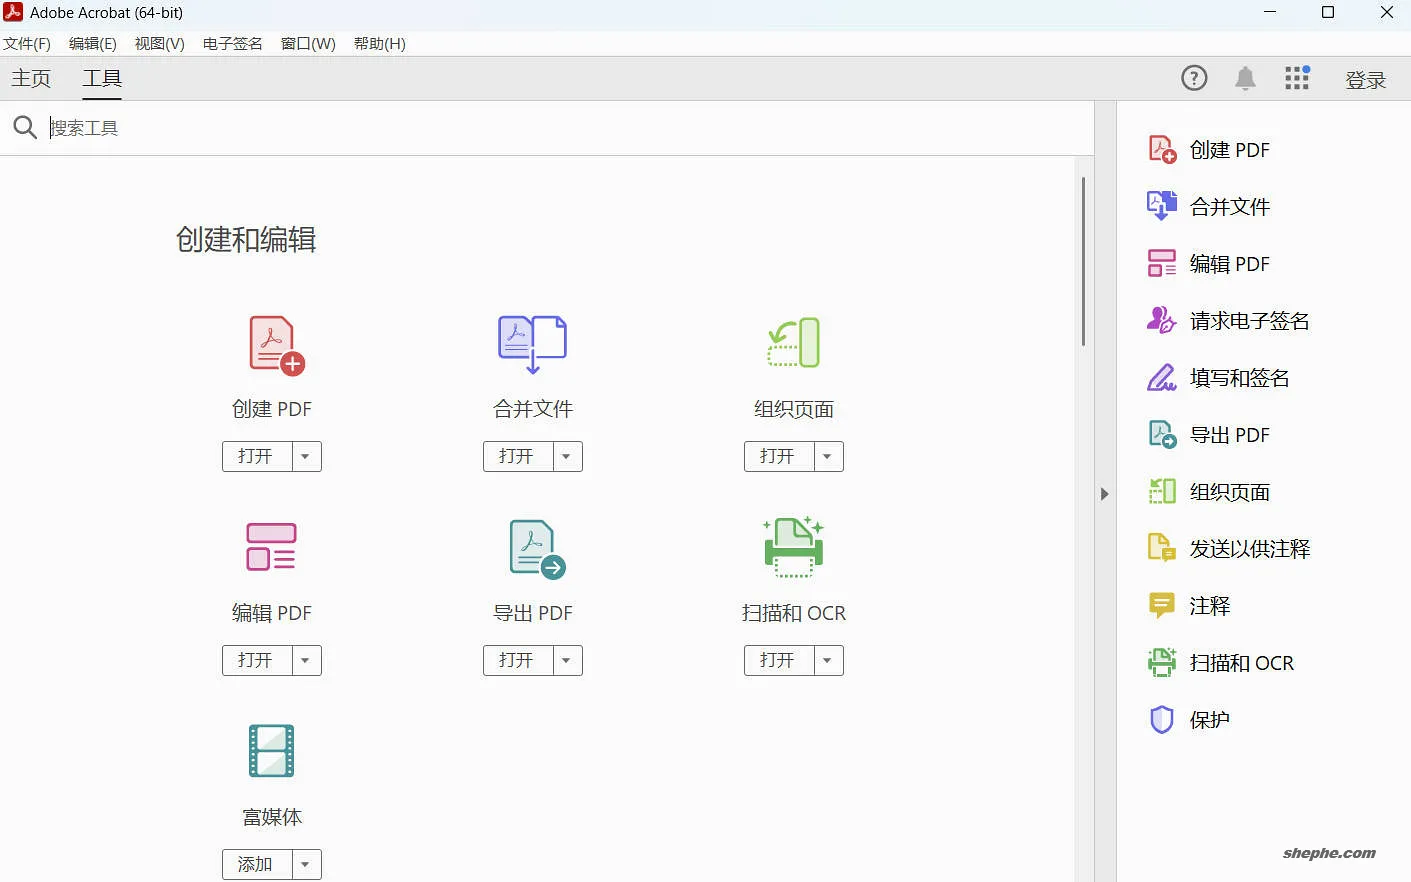Click 添加 button under 富媒体
The image size is (1411, 882).
257,864
